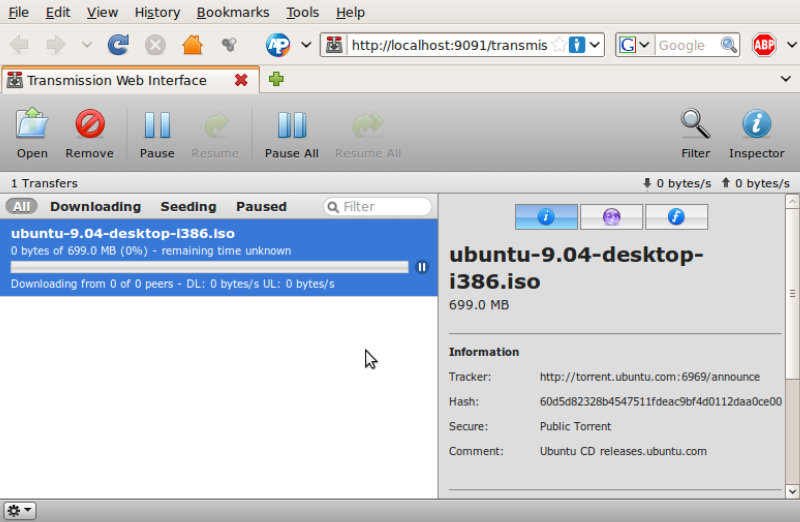This screenshot has width=800, height=522.
Task: Open the Edit menu
Action: (58, 12)
